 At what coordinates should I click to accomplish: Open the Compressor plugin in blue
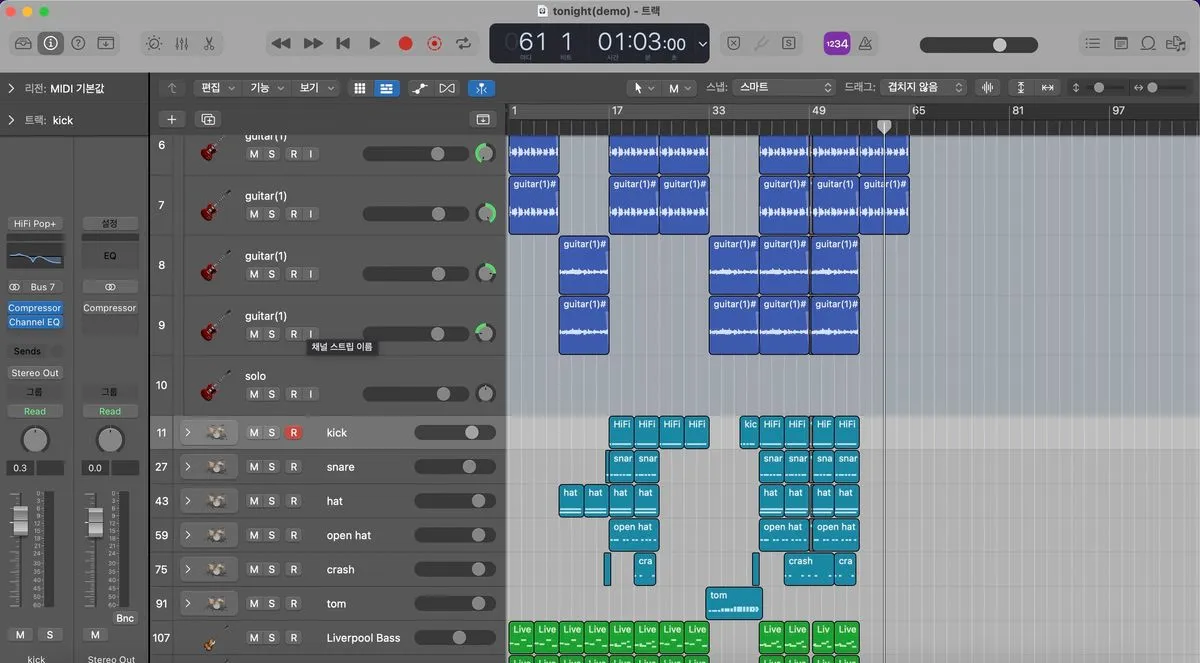[35, 308]
